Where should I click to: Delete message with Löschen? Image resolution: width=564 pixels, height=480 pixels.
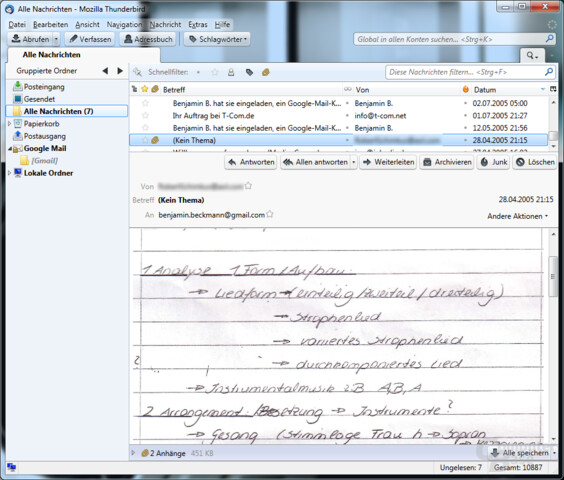tap(535, 162)
